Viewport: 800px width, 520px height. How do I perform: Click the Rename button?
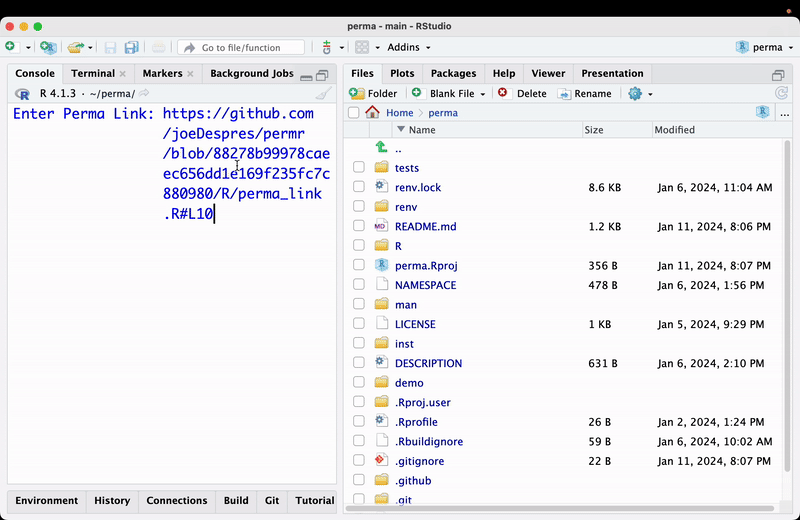pyautogui.click(x=585, y=93)
